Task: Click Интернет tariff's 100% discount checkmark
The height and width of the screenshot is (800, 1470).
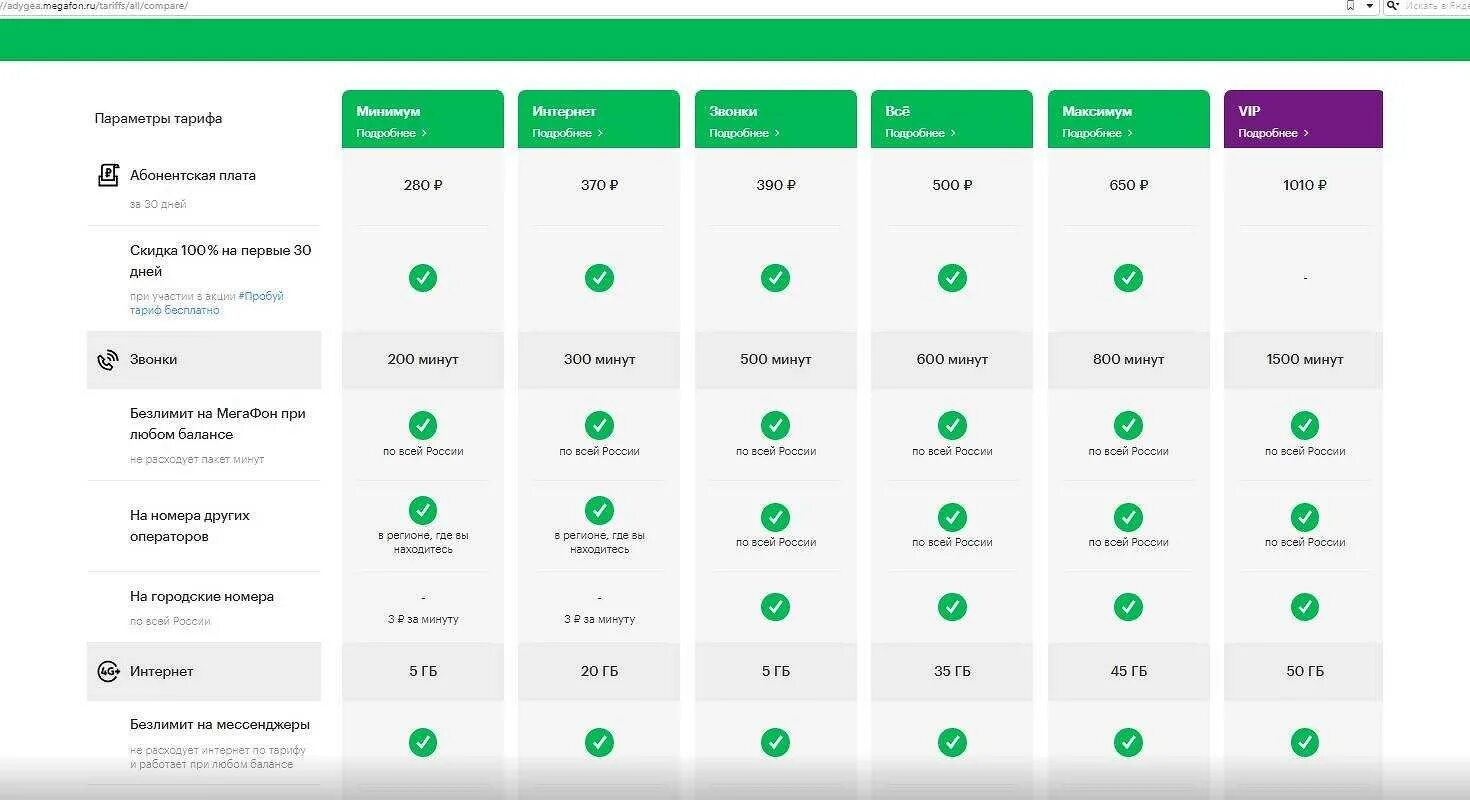Action: (x=599, y=278)
